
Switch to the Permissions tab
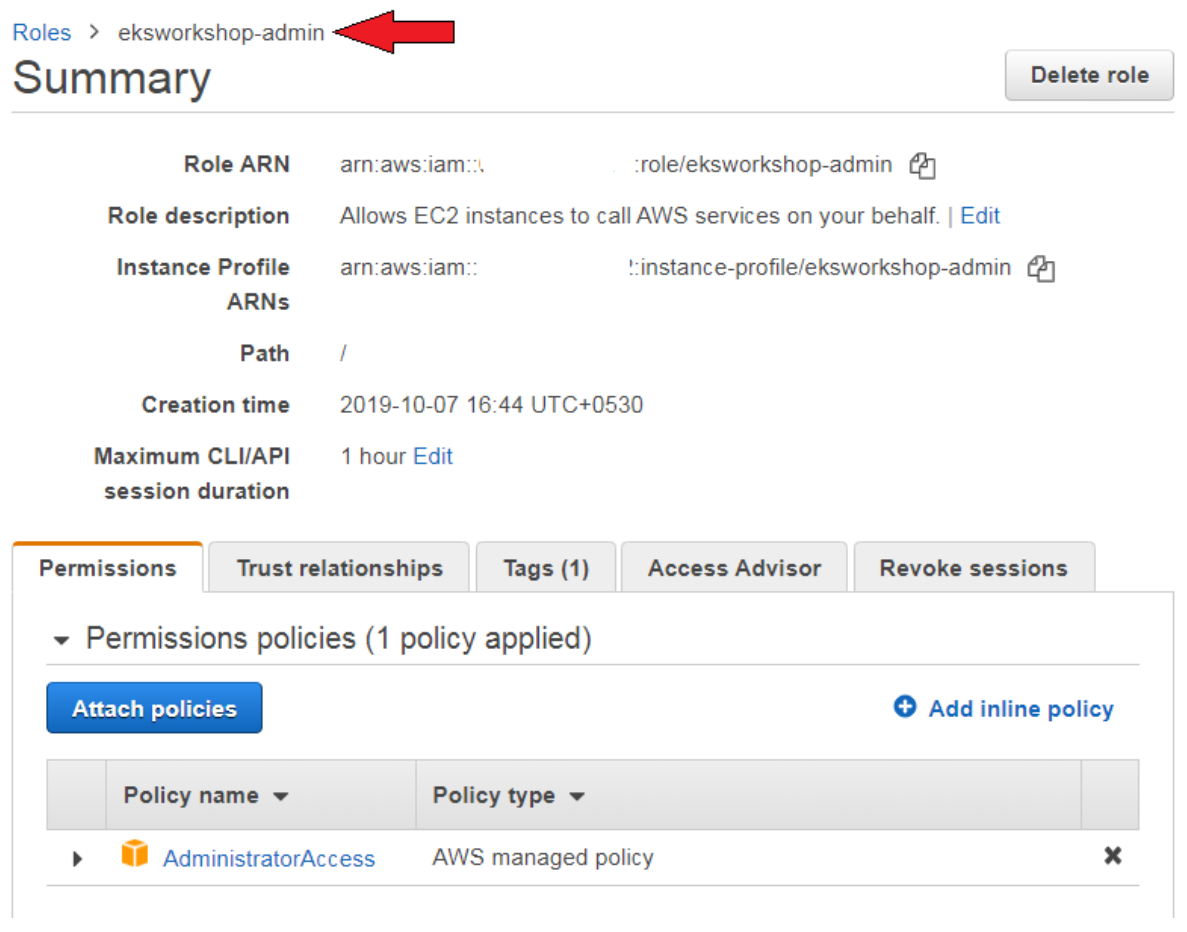[107, 567]
